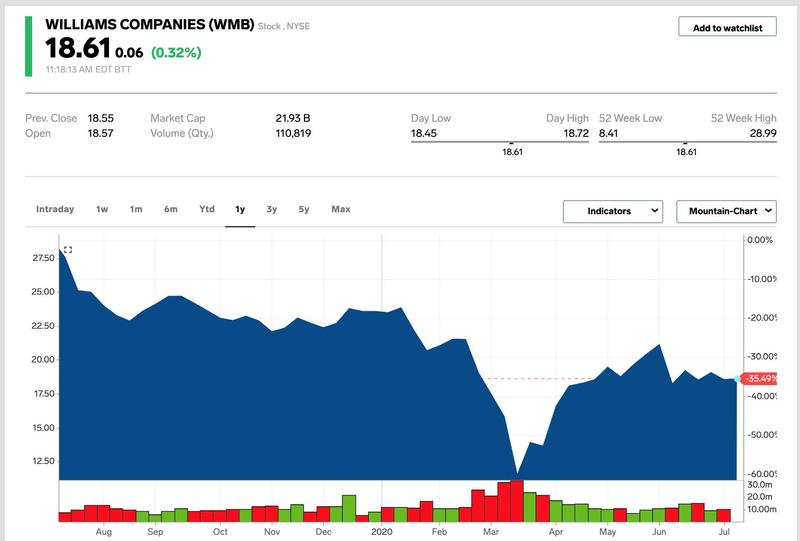Select the Ytd time range tab

click(x=207, y=209)
